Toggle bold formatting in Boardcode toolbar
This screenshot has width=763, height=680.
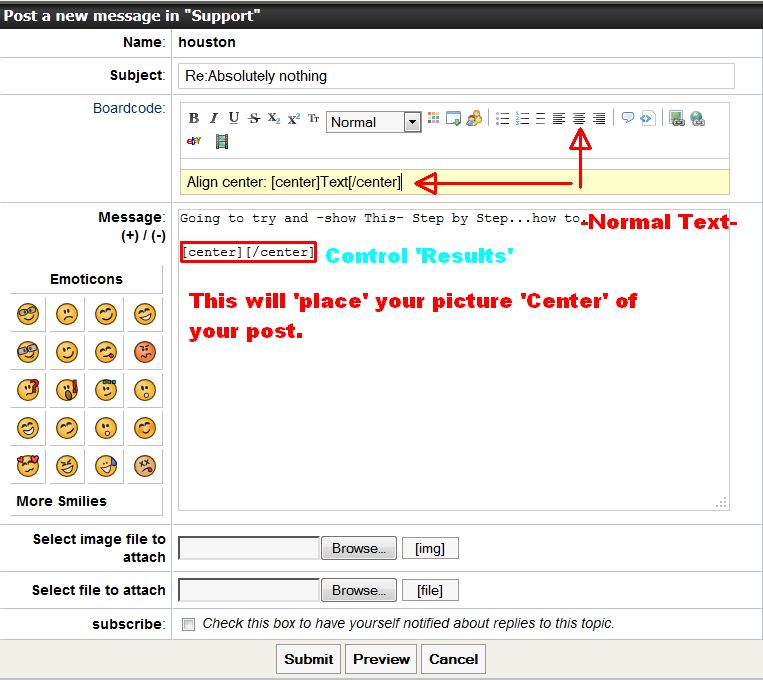194,118
